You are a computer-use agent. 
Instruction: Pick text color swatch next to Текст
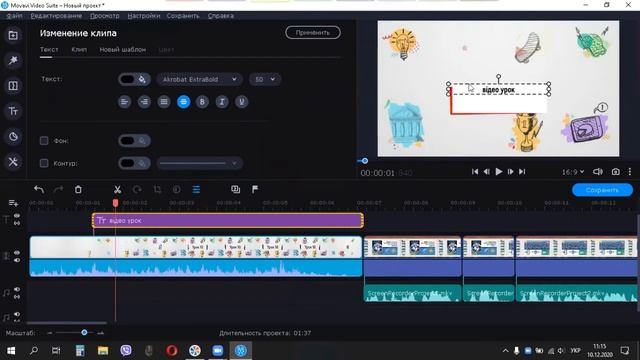point(134,79)
